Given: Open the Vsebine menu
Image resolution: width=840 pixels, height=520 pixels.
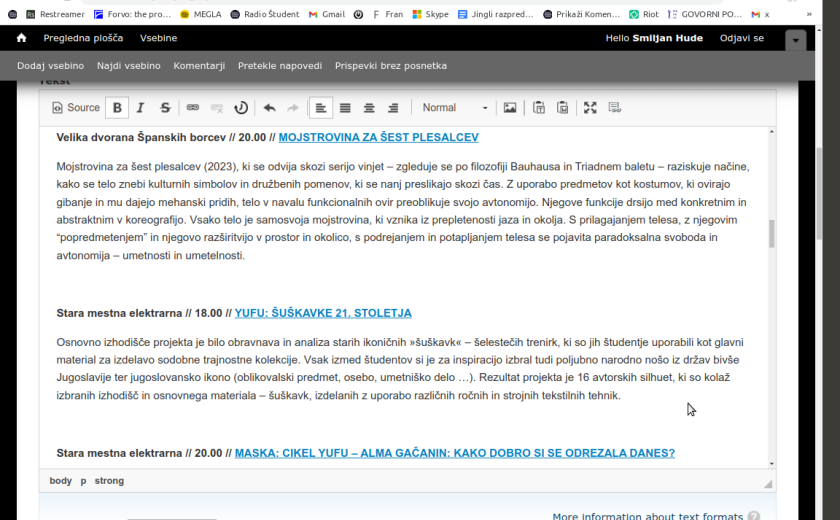Looking at the screenshot, I should pos(158,38).
